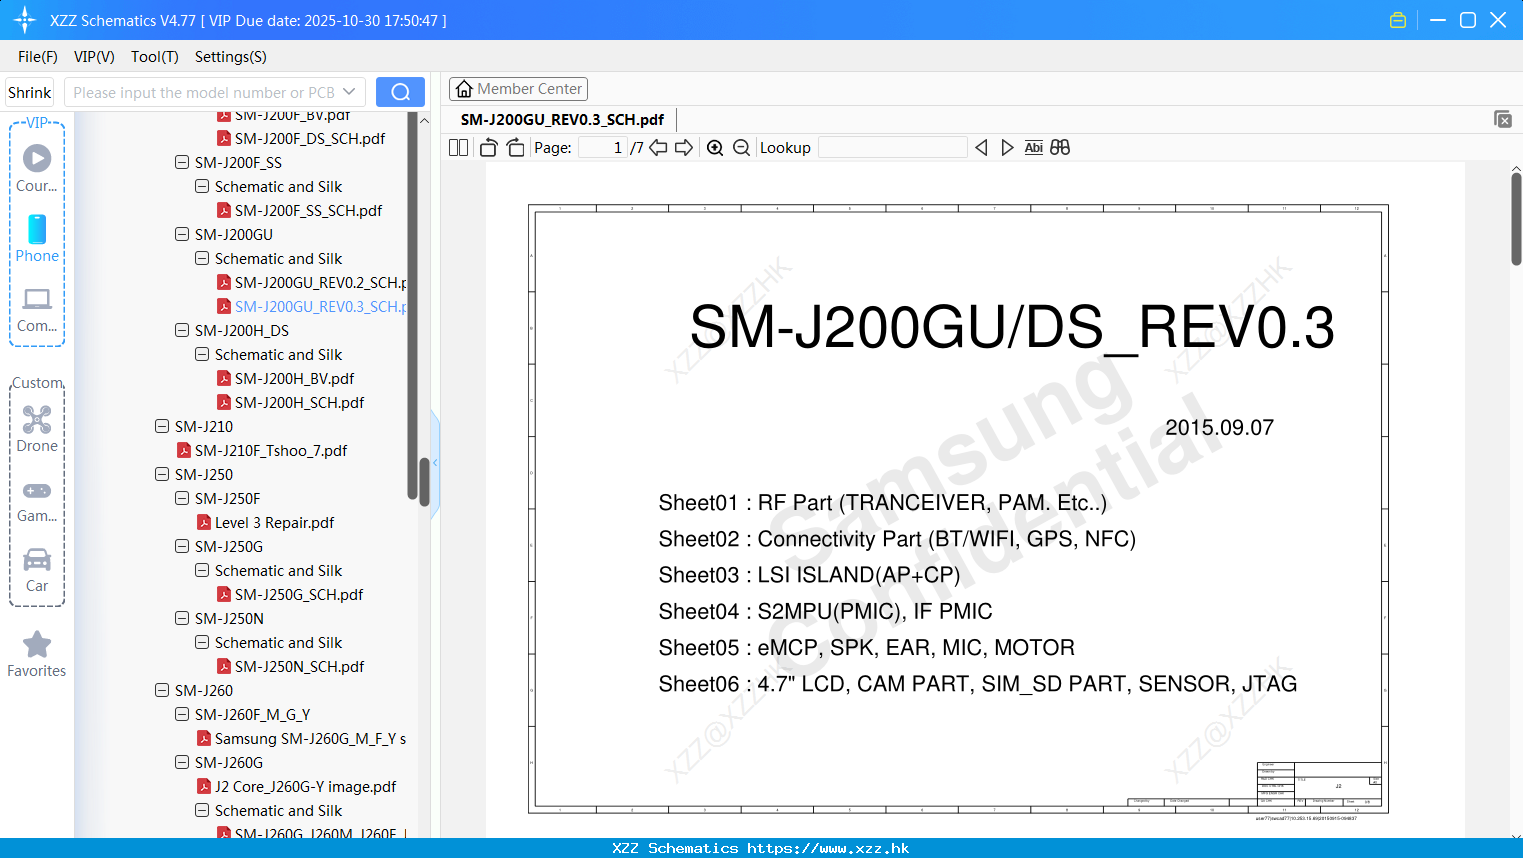The width and height of the screenshot is (1523, 858).
Task: Rotate page clockwise icon
Action: [515, 148]
